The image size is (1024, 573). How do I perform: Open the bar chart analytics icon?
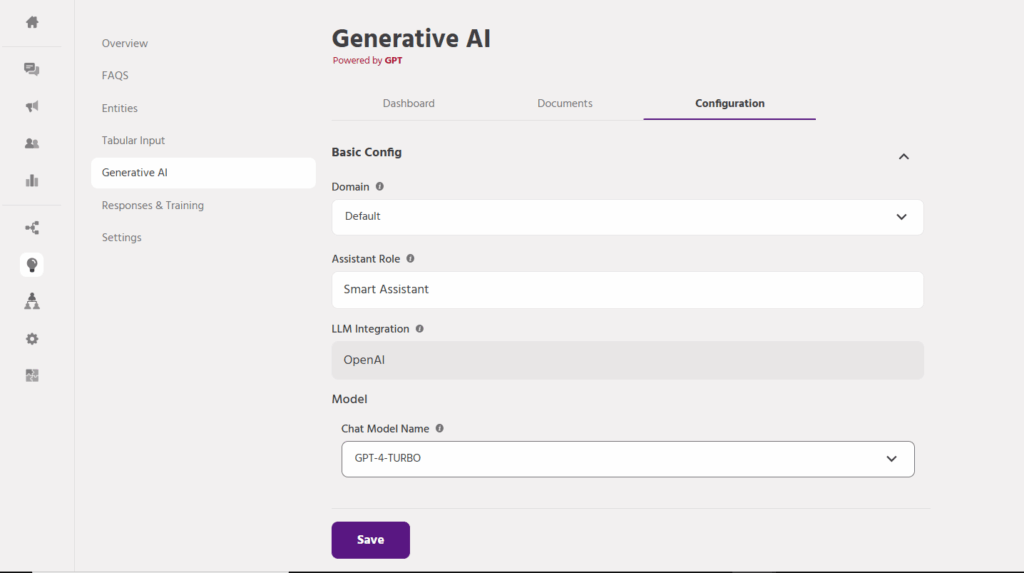(x=31, y=181)
